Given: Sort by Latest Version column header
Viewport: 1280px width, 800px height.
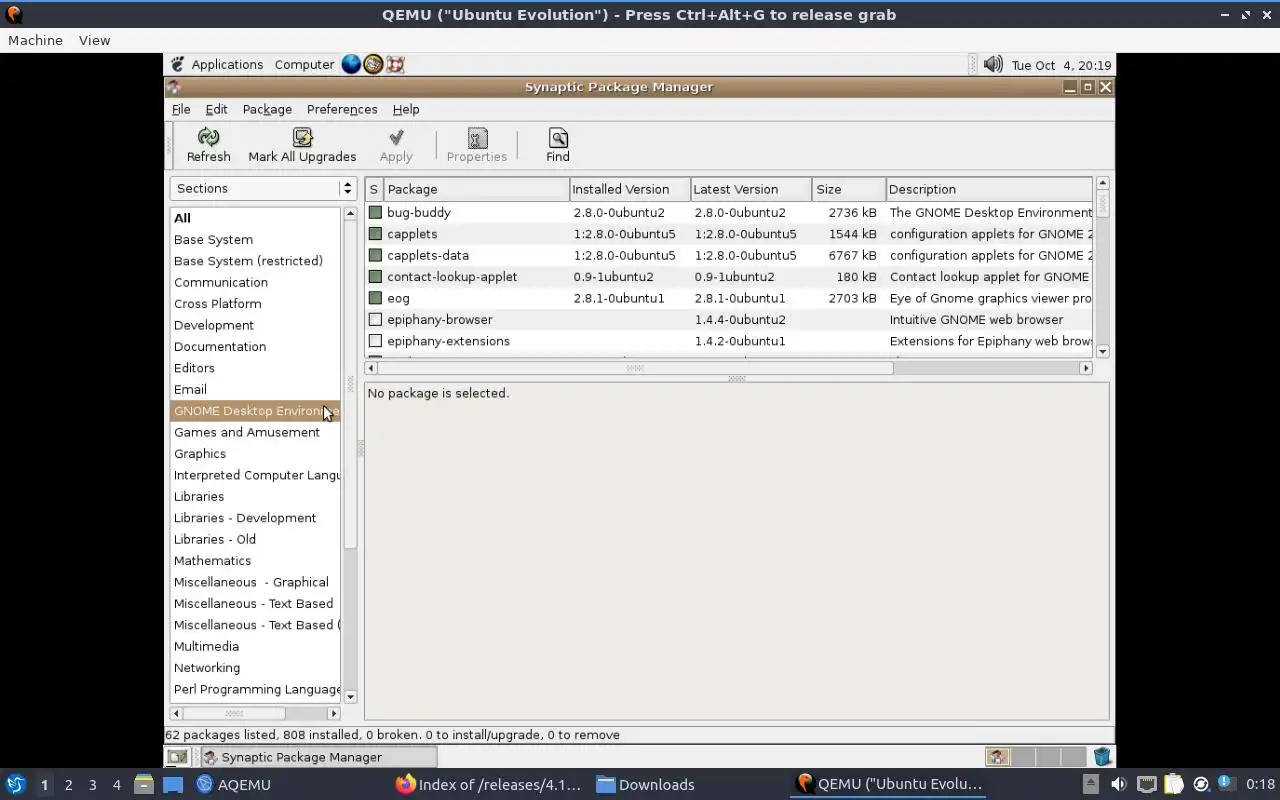Looking at the screenshot, I should point(751,189).
